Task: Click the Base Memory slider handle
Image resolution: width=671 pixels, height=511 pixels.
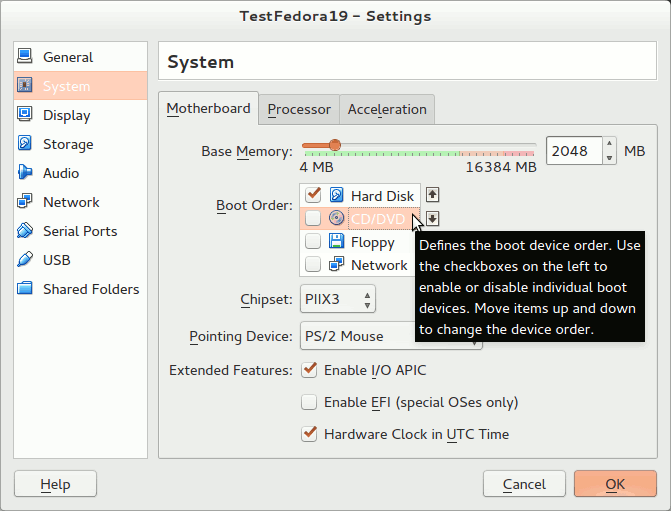Action: 334,145
